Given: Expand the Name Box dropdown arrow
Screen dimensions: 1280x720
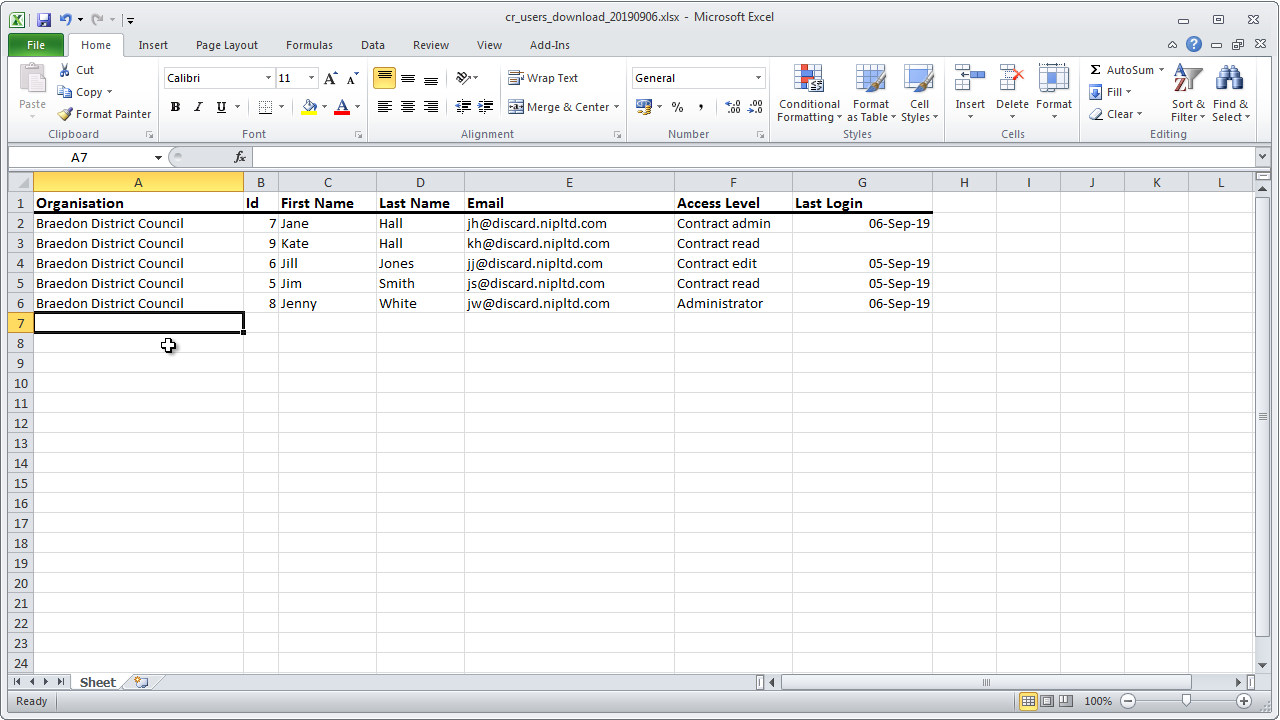Looking at the screenshot, I should click(158, 158).
